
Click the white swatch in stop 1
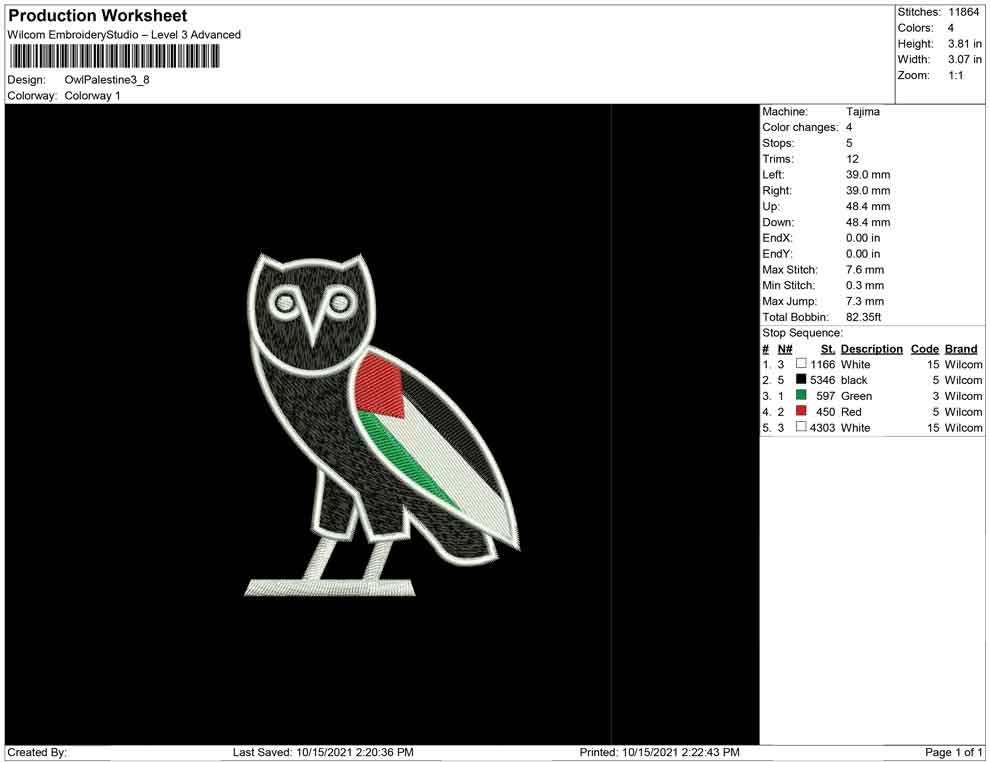point(801,364)
